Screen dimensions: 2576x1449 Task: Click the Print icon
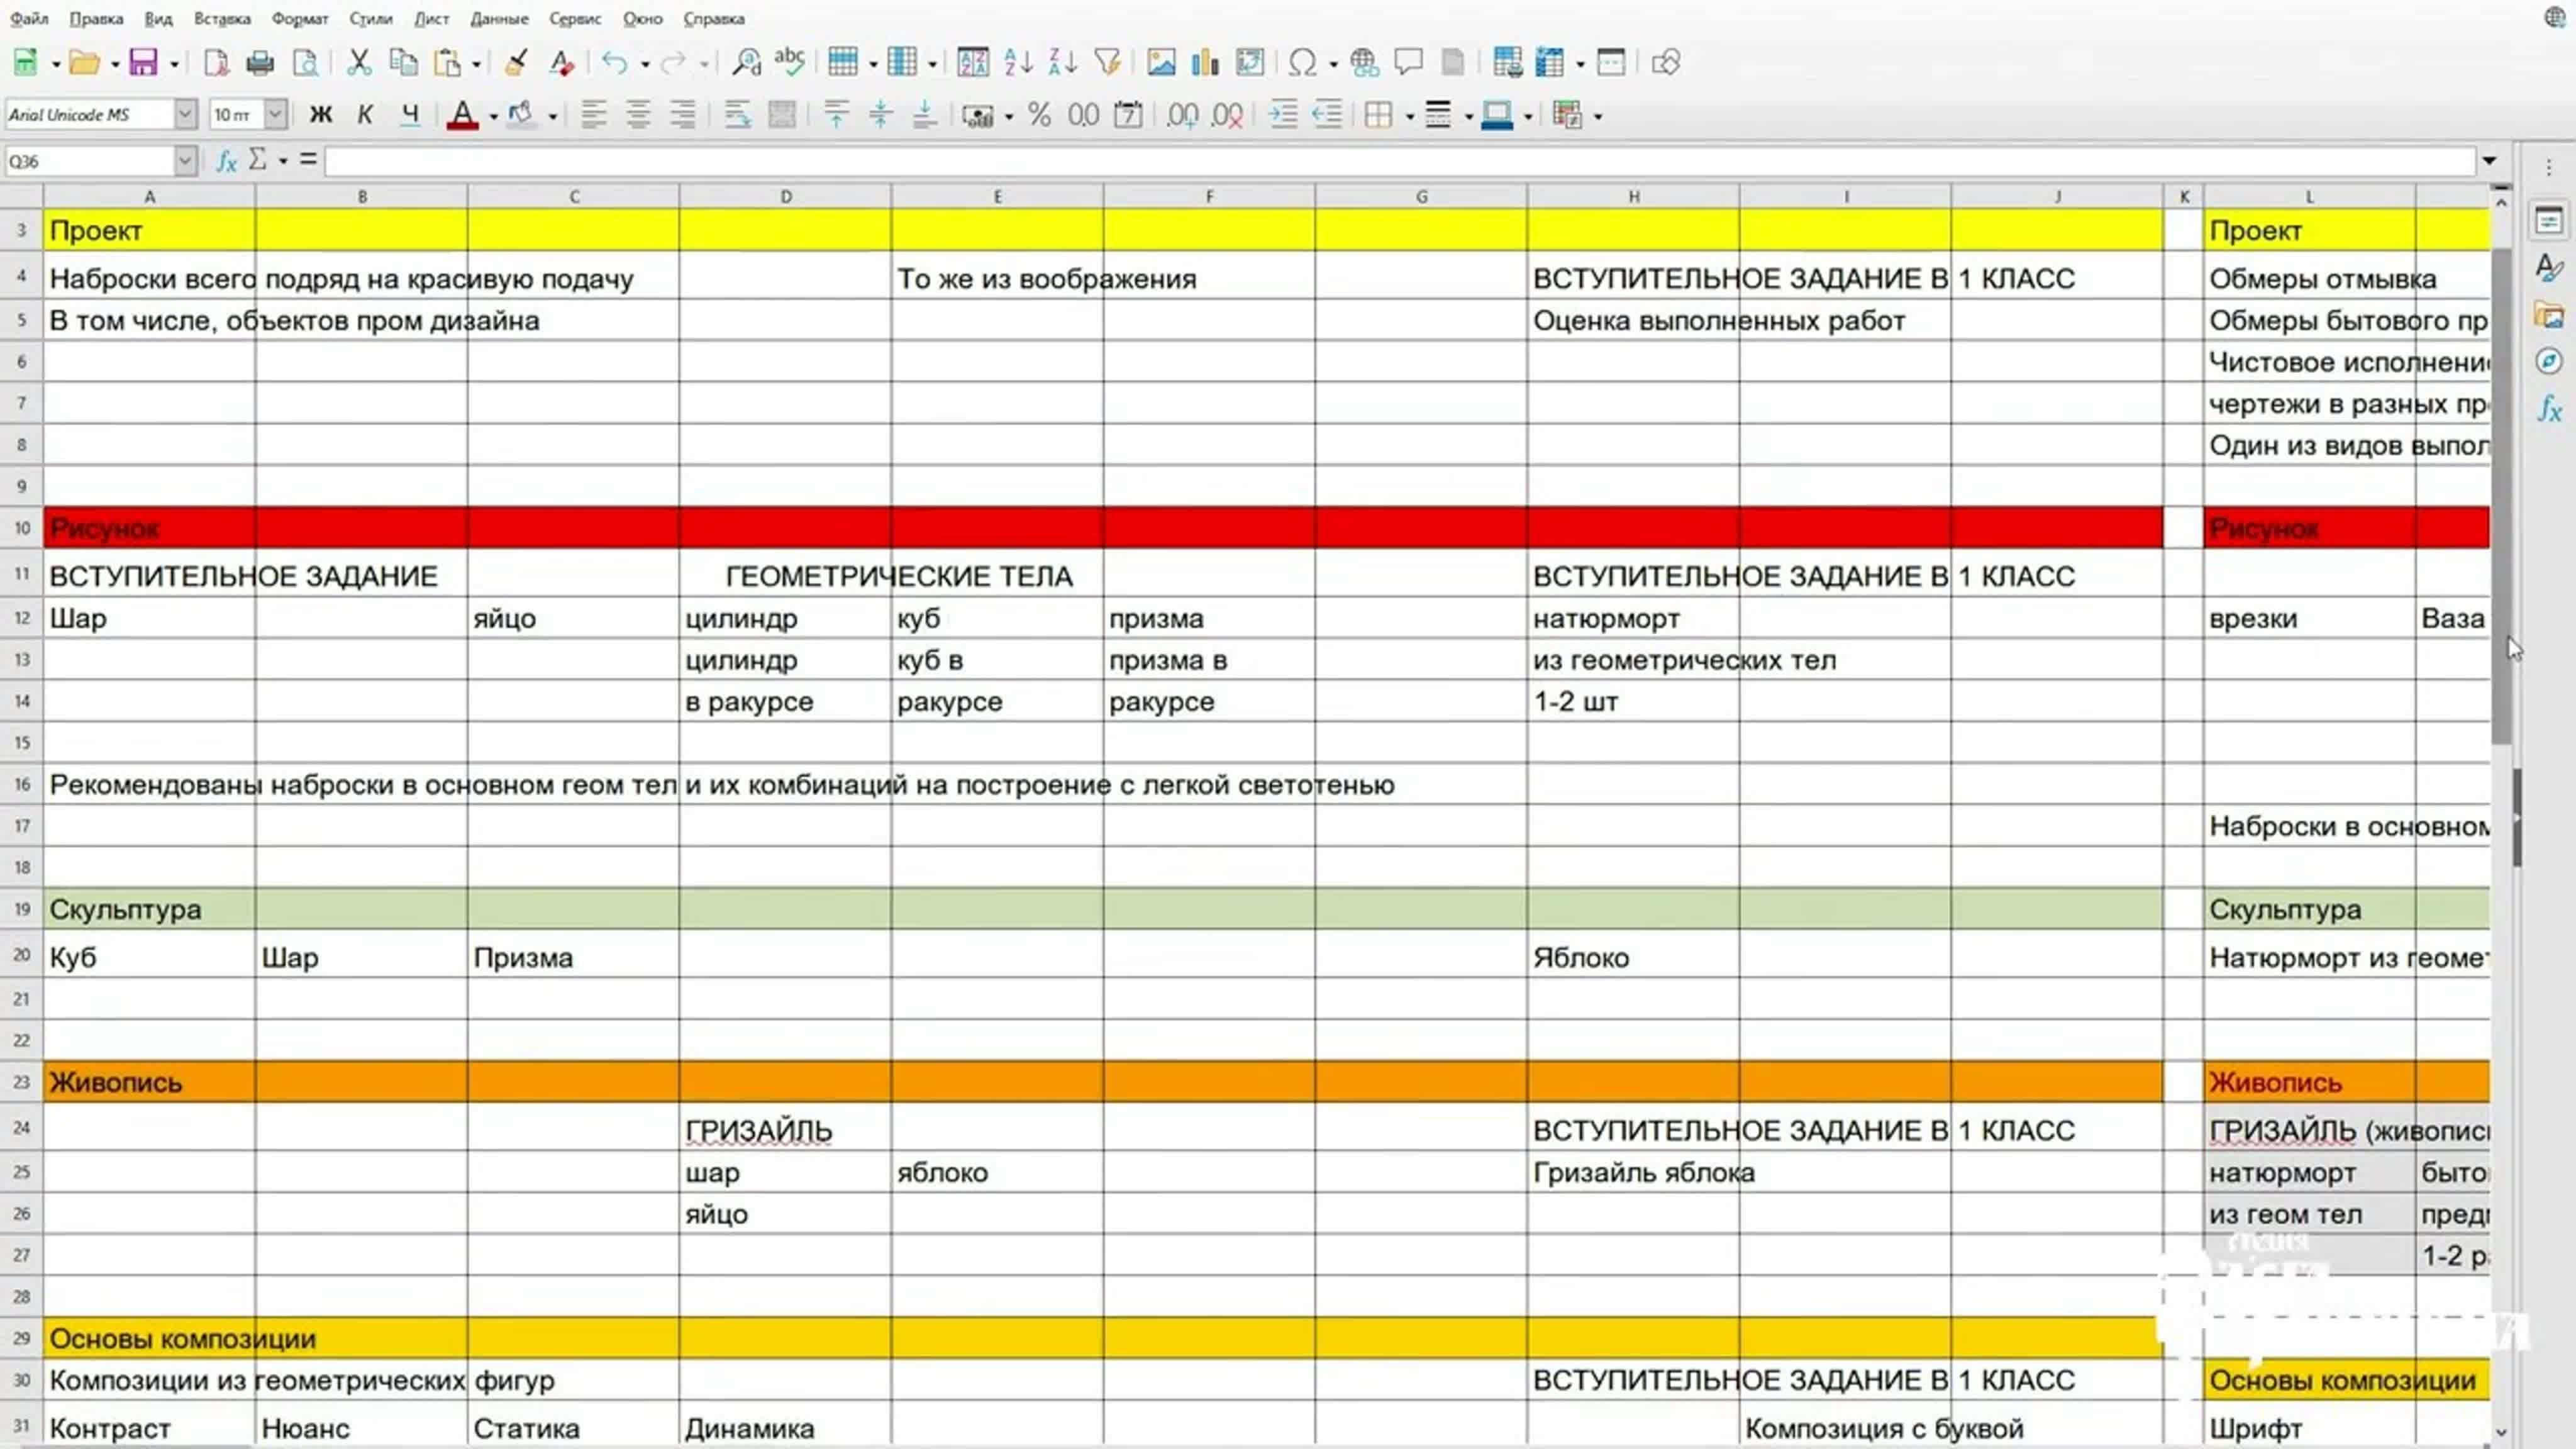pyautogui.click(x=260, y=62)
